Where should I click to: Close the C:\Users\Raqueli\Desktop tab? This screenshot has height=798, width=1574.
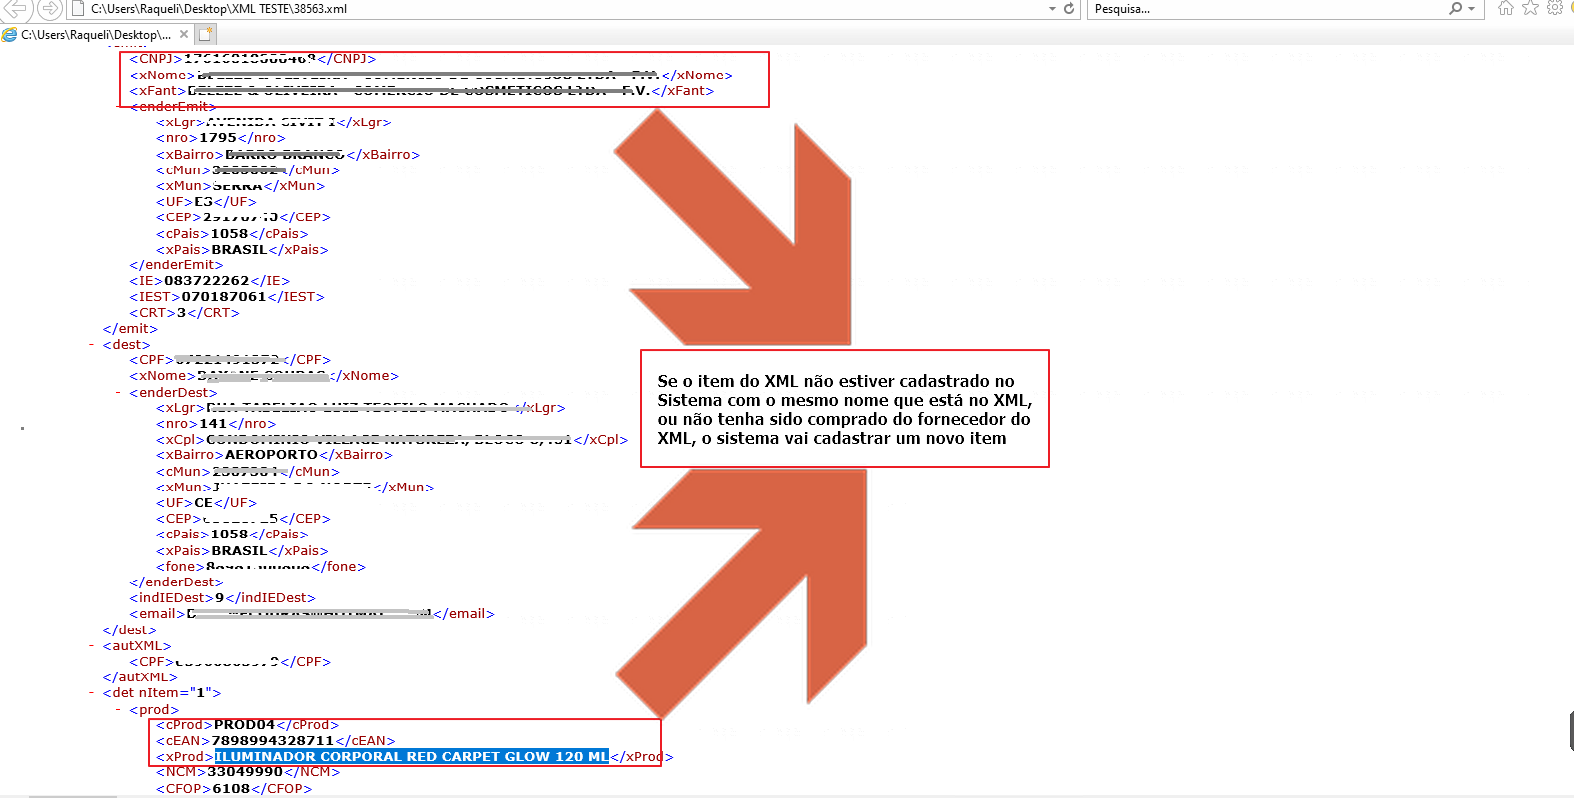[x=184, y=34]
